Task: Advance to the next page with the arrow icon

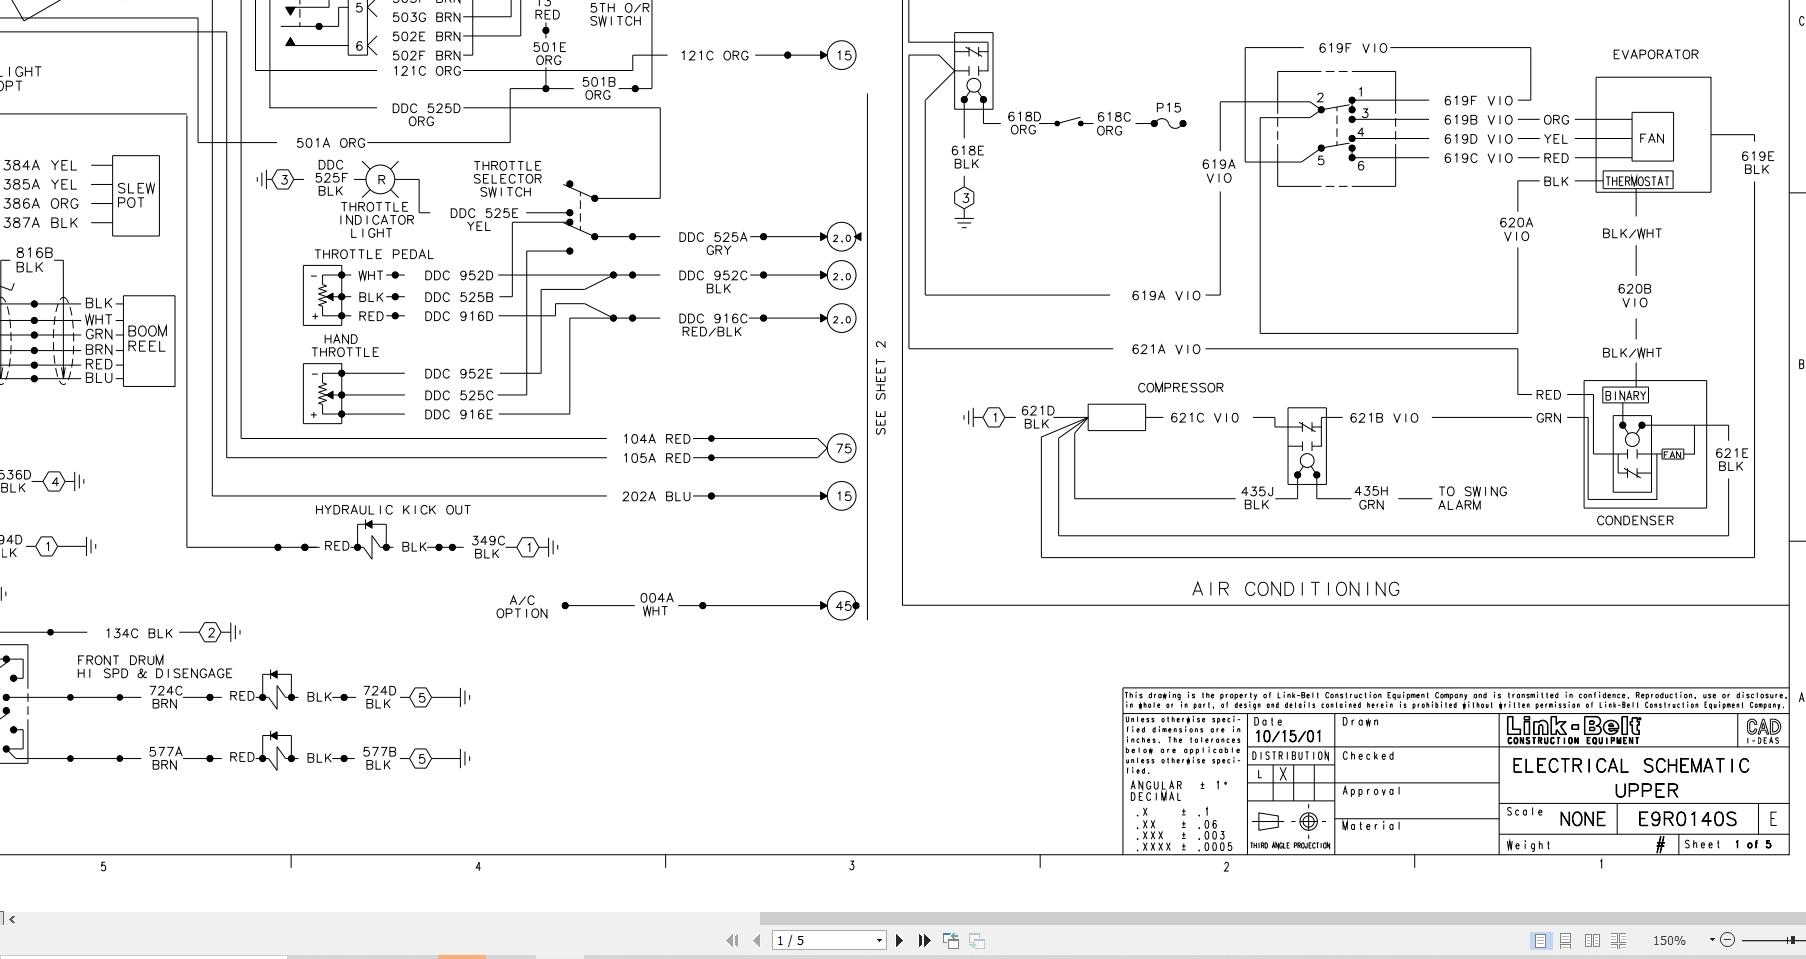Action: click(x=899, y=940)
